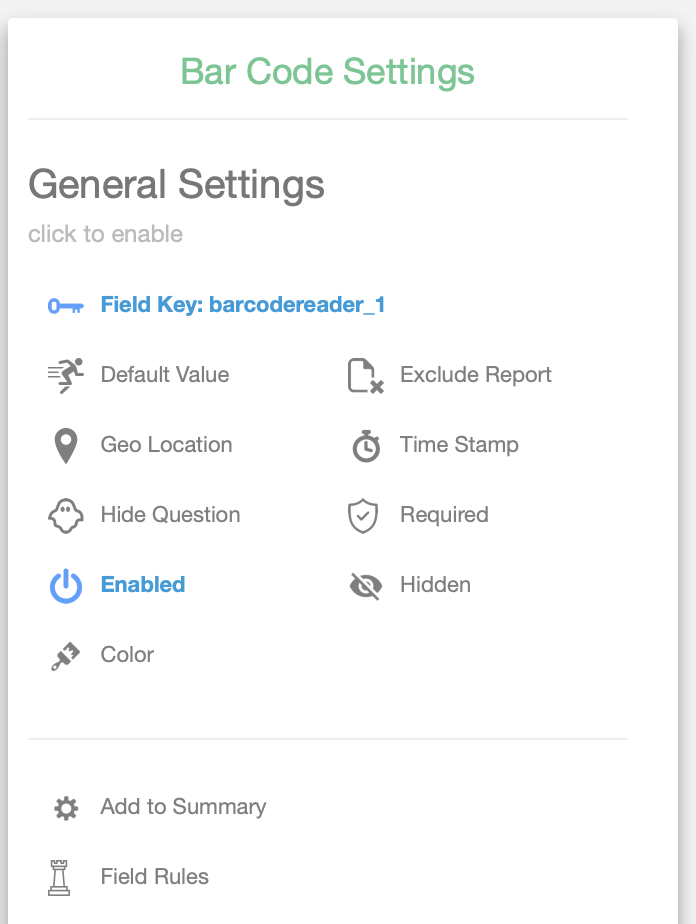Click the Geo Location pin icon
The image size is (696, 924).
(65, 446)
